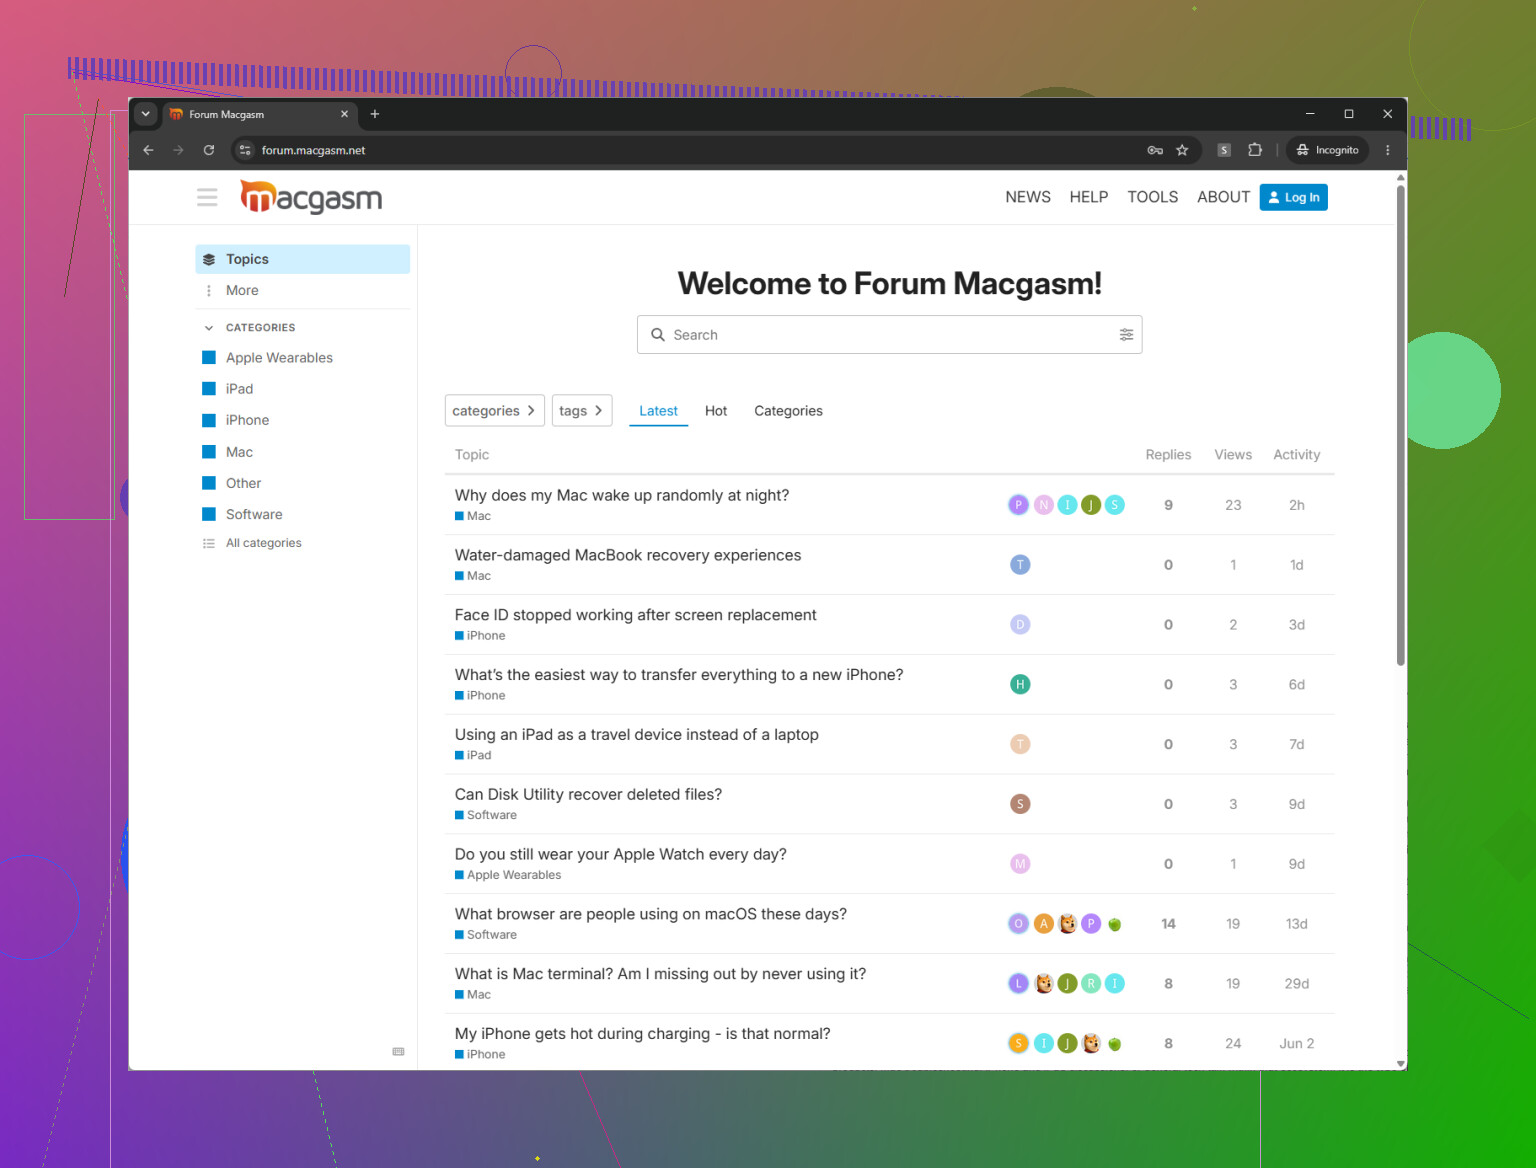The width and height of the screenshot is (1536, 1168).
Task: Open the hamburger sidebar menu
Action: tap(207, 197)
